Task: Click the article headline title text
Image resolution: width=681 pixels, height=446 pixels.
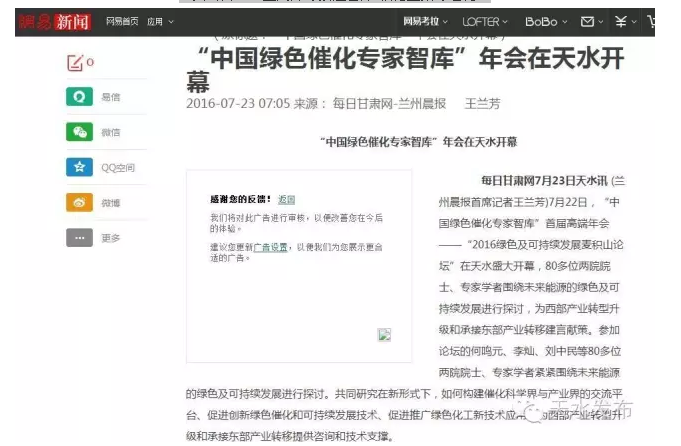Action: click(405, 70)
